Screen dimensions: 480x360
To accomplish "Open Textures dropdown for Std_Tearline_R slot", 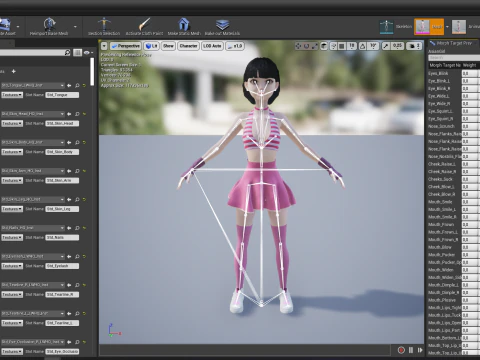I will click(x=12, y=295).
